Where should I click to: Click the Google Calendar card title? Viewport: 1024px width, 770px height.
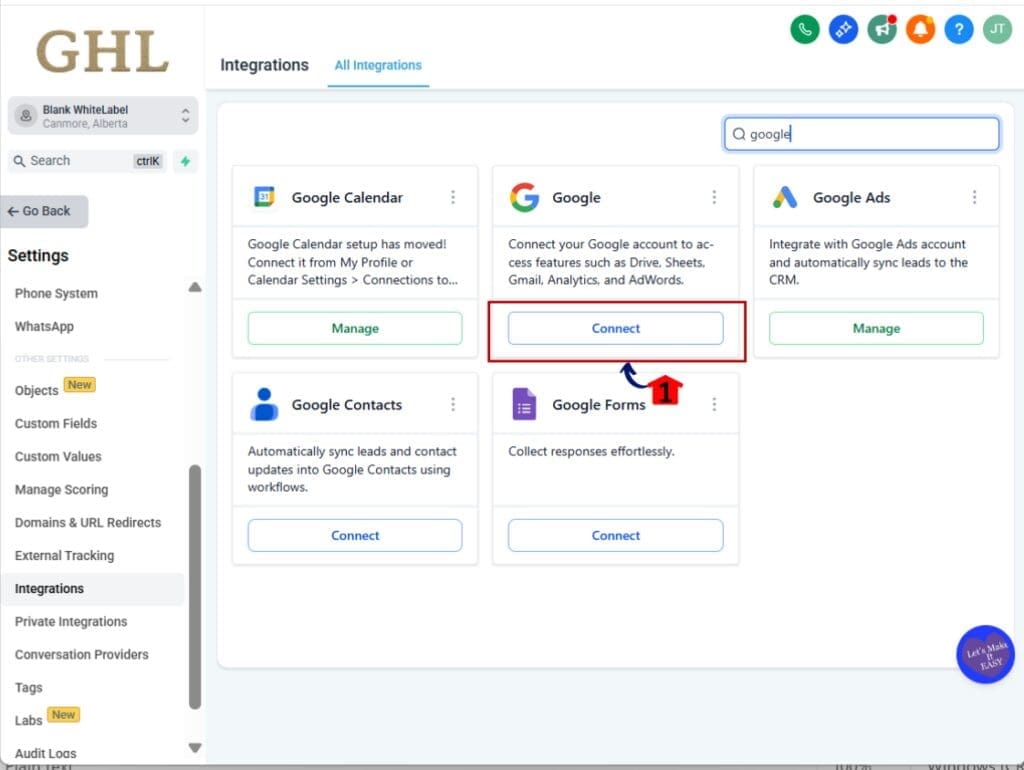(347, 197)
